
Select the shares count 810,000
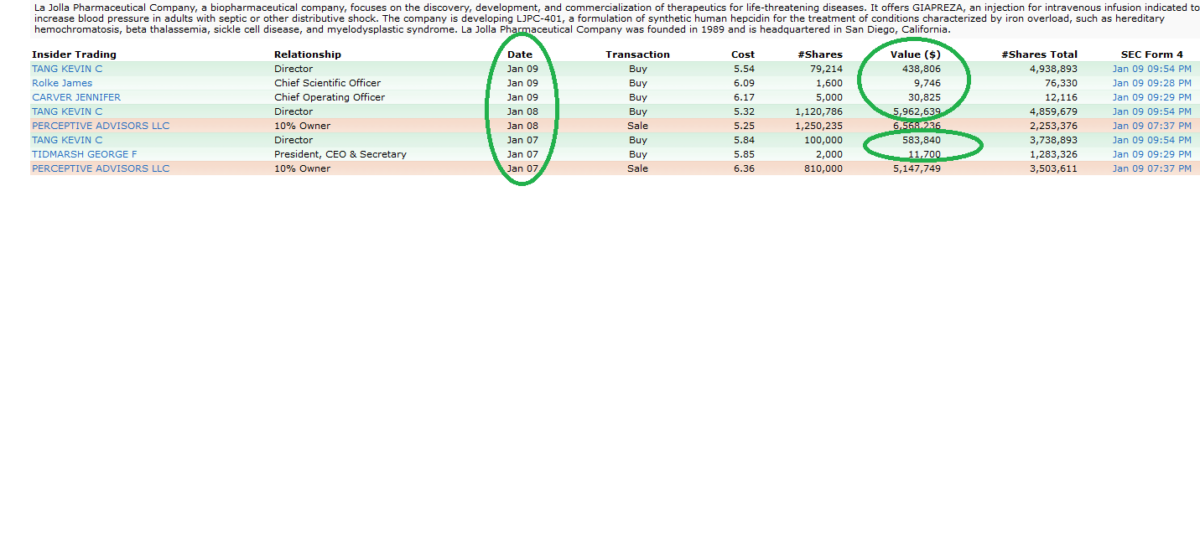(x=824, y=168)
